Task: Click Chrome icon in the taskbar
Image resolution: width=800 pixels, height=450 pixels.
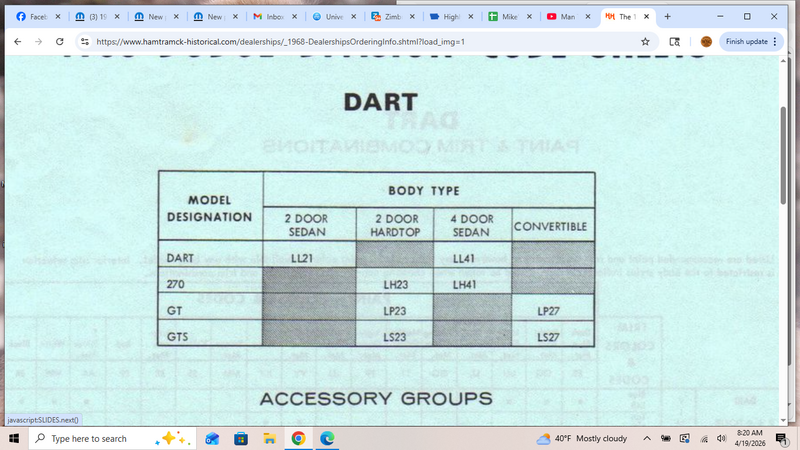Action: 298,438
